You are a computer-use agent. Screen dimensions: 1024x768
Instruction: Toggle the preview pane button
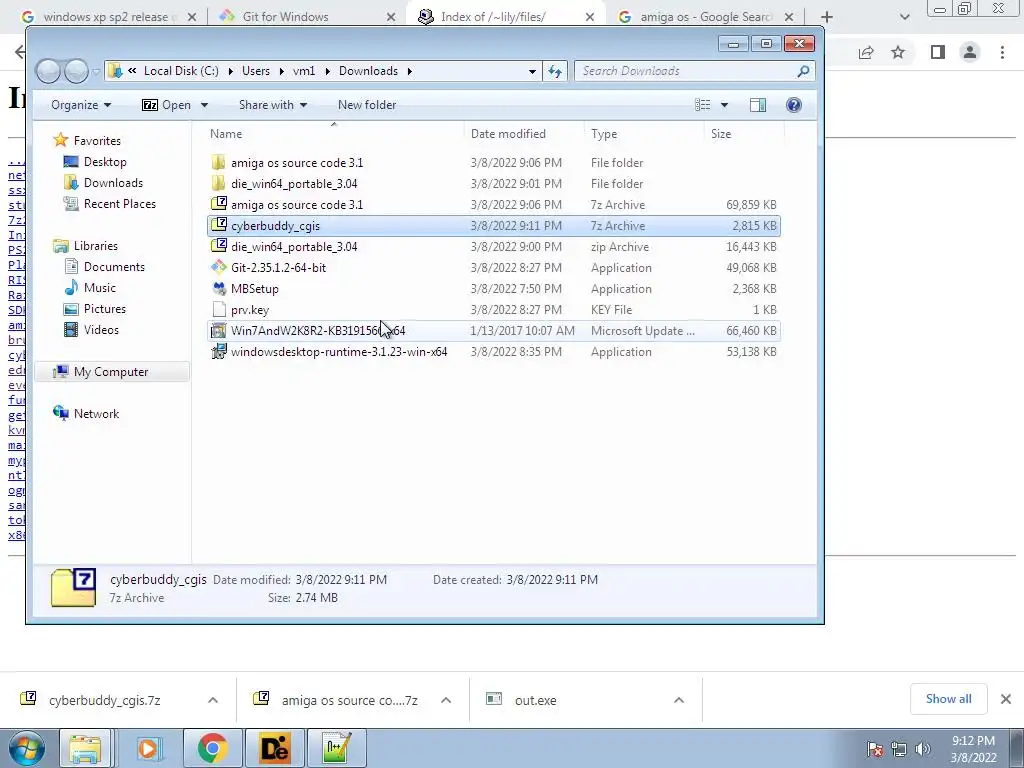coord(758,105)
